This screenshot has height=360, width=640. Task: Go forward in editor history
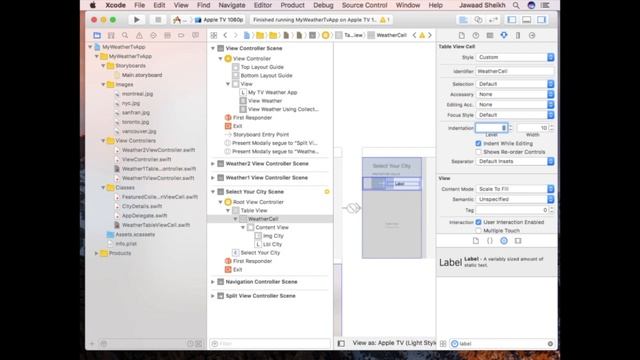point(235,36)
